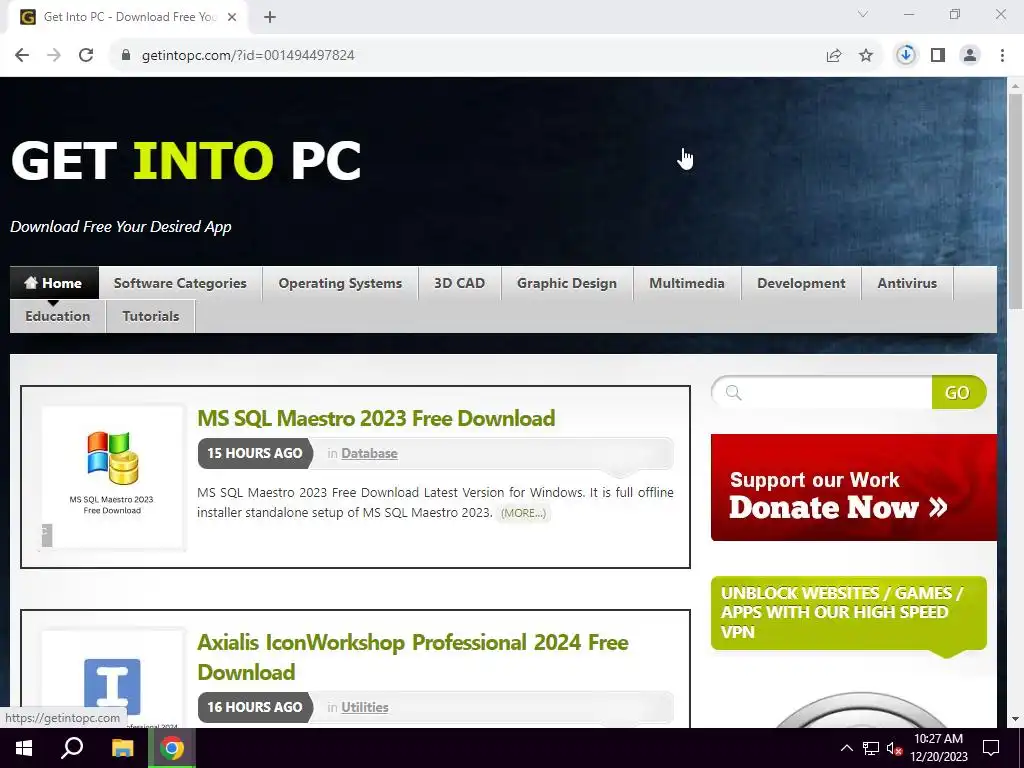
Task: Open the Chrome profile avatar
Action: coord(970,55)
